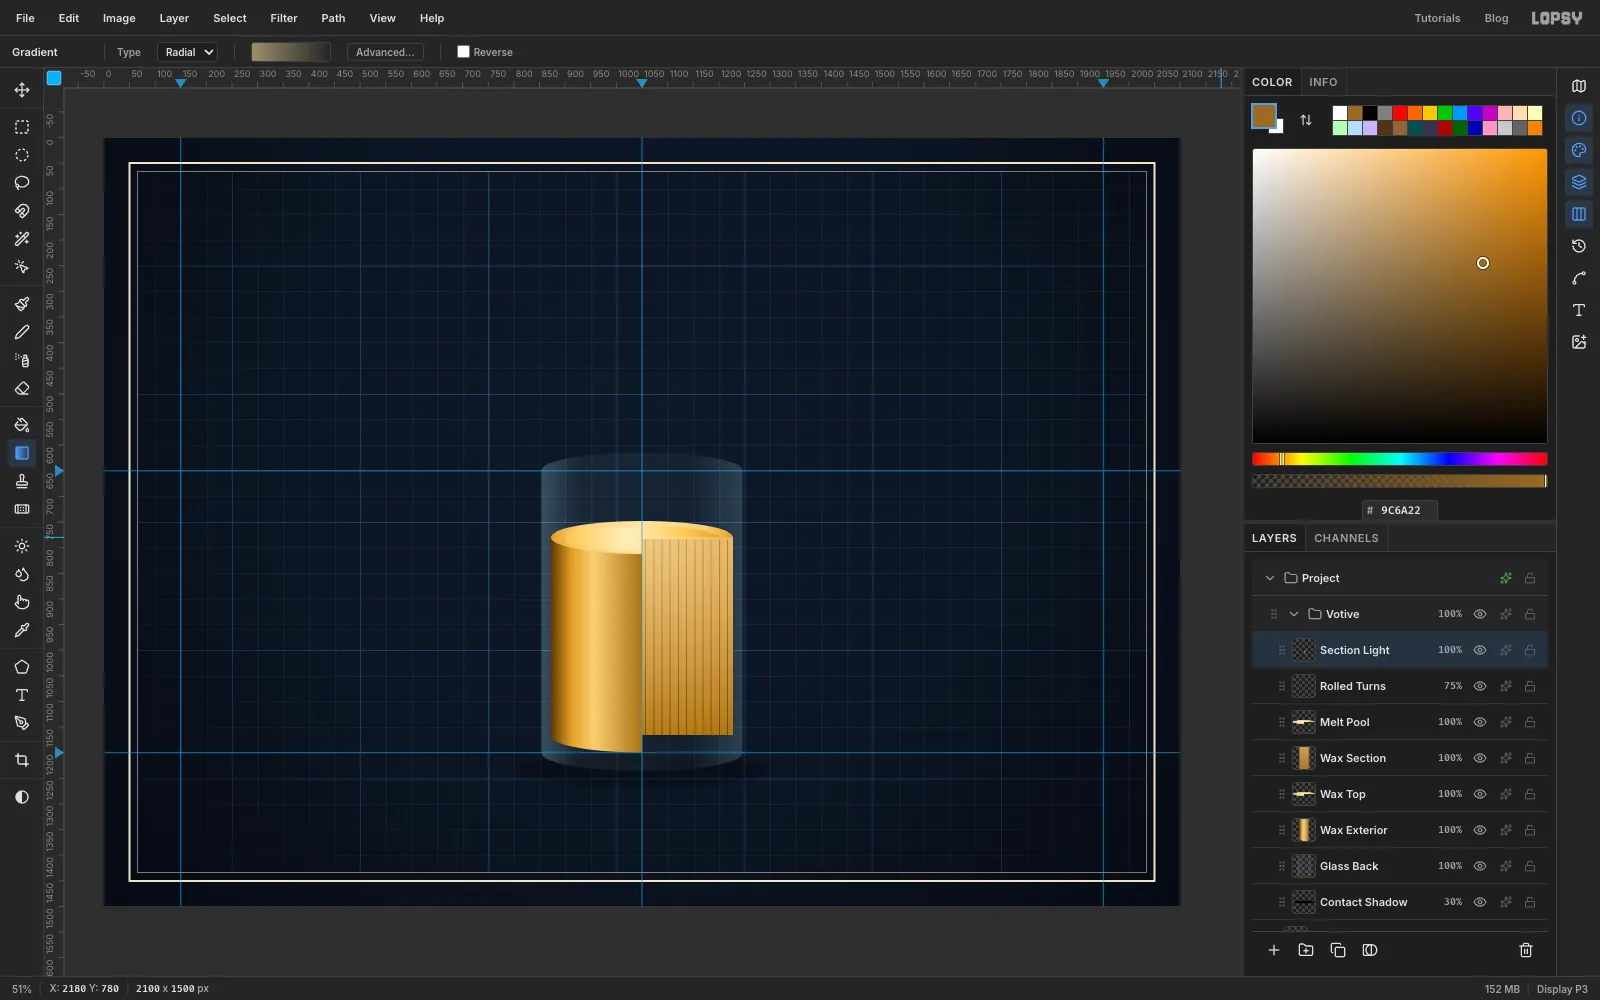1600x1000 pixels.
Task: Open the Filter menu
Action: click(x=284, y=18)
